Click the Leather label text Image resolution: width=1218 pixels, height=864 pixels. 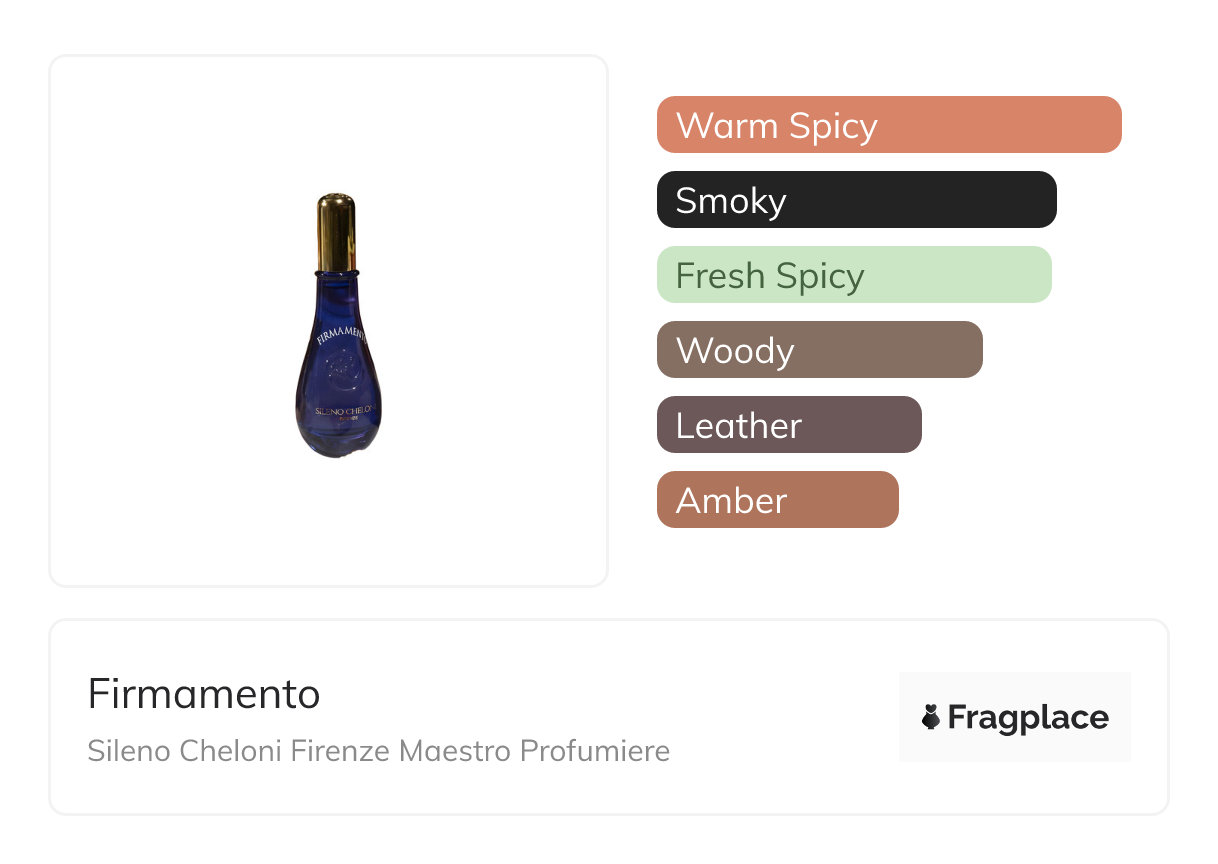click(739, 426)
